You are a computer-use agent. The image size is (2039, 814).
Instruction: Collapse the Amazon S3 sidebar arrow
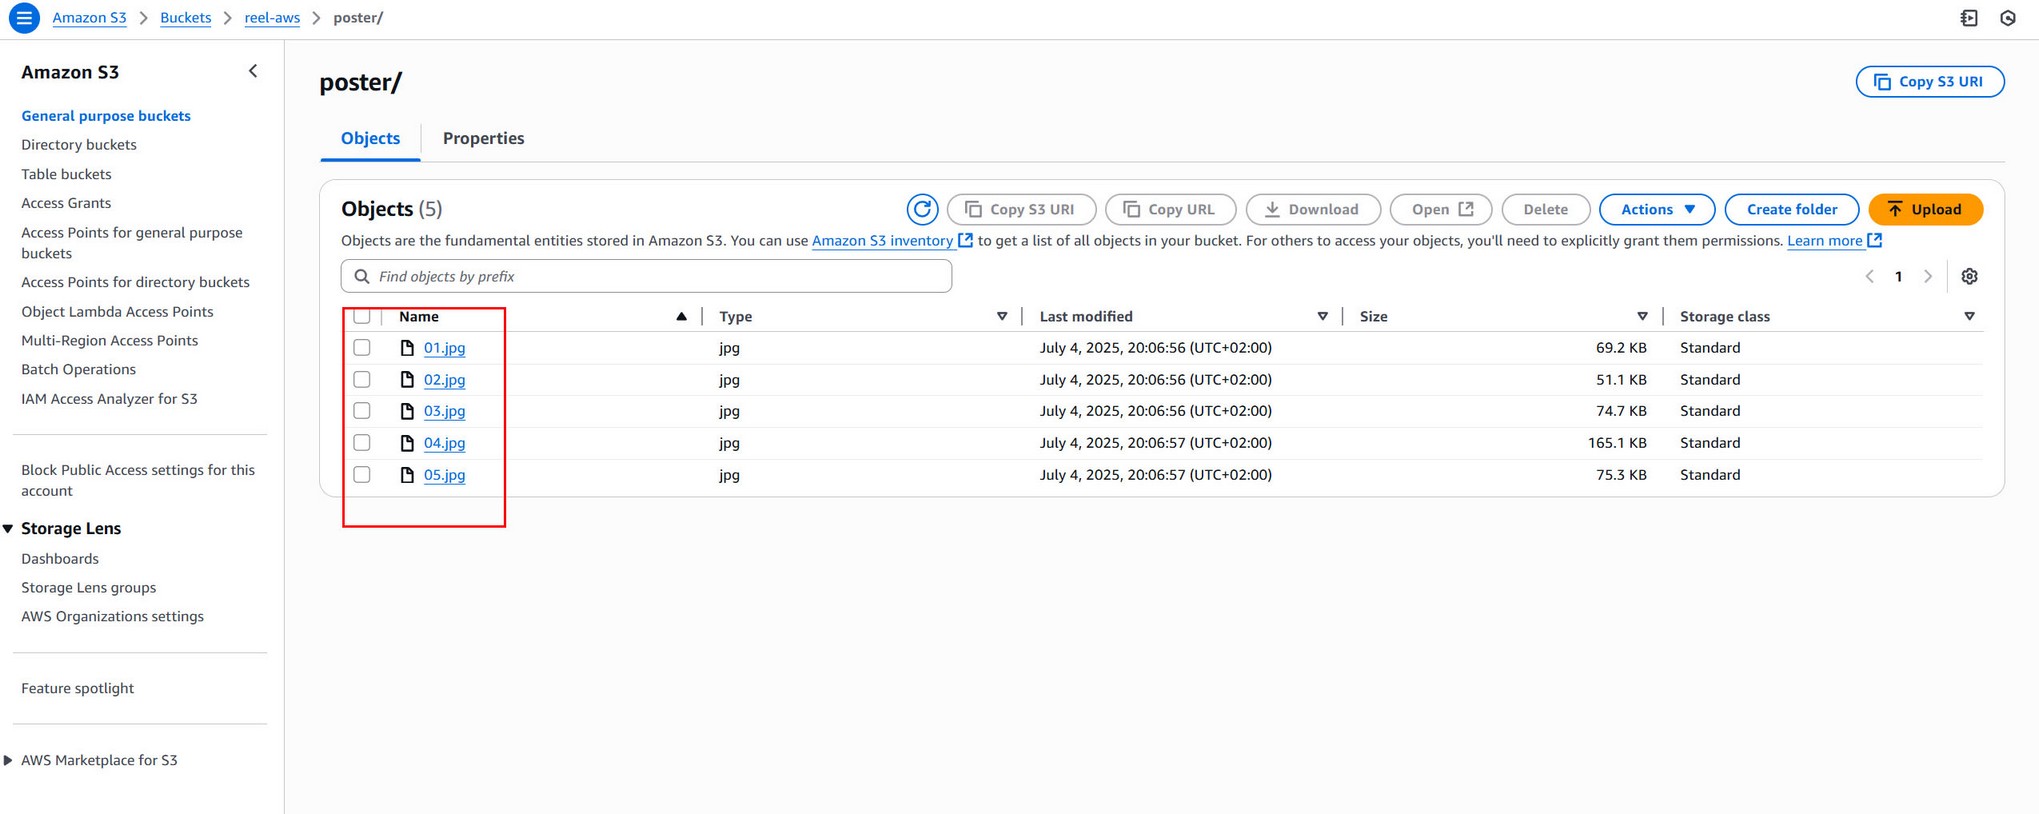click(x=253, y=72)
